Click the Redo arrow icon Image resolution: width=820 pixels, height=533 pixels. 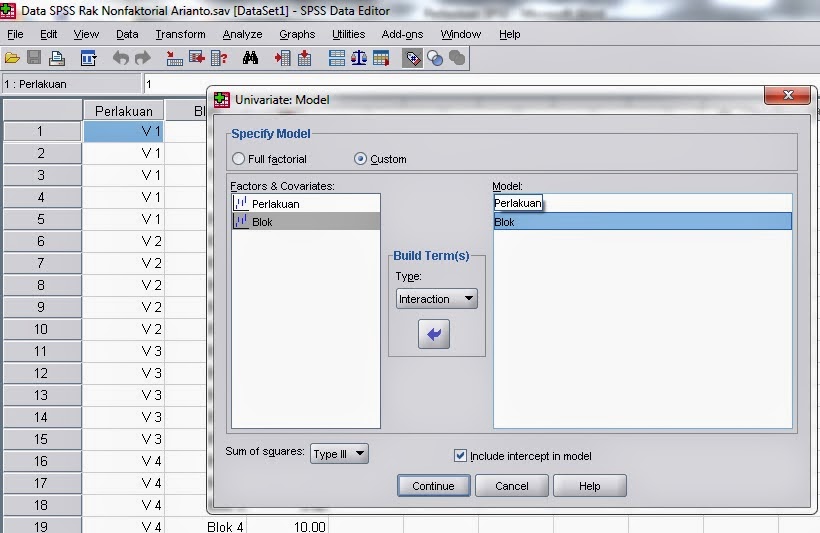[x=143, y=58]
